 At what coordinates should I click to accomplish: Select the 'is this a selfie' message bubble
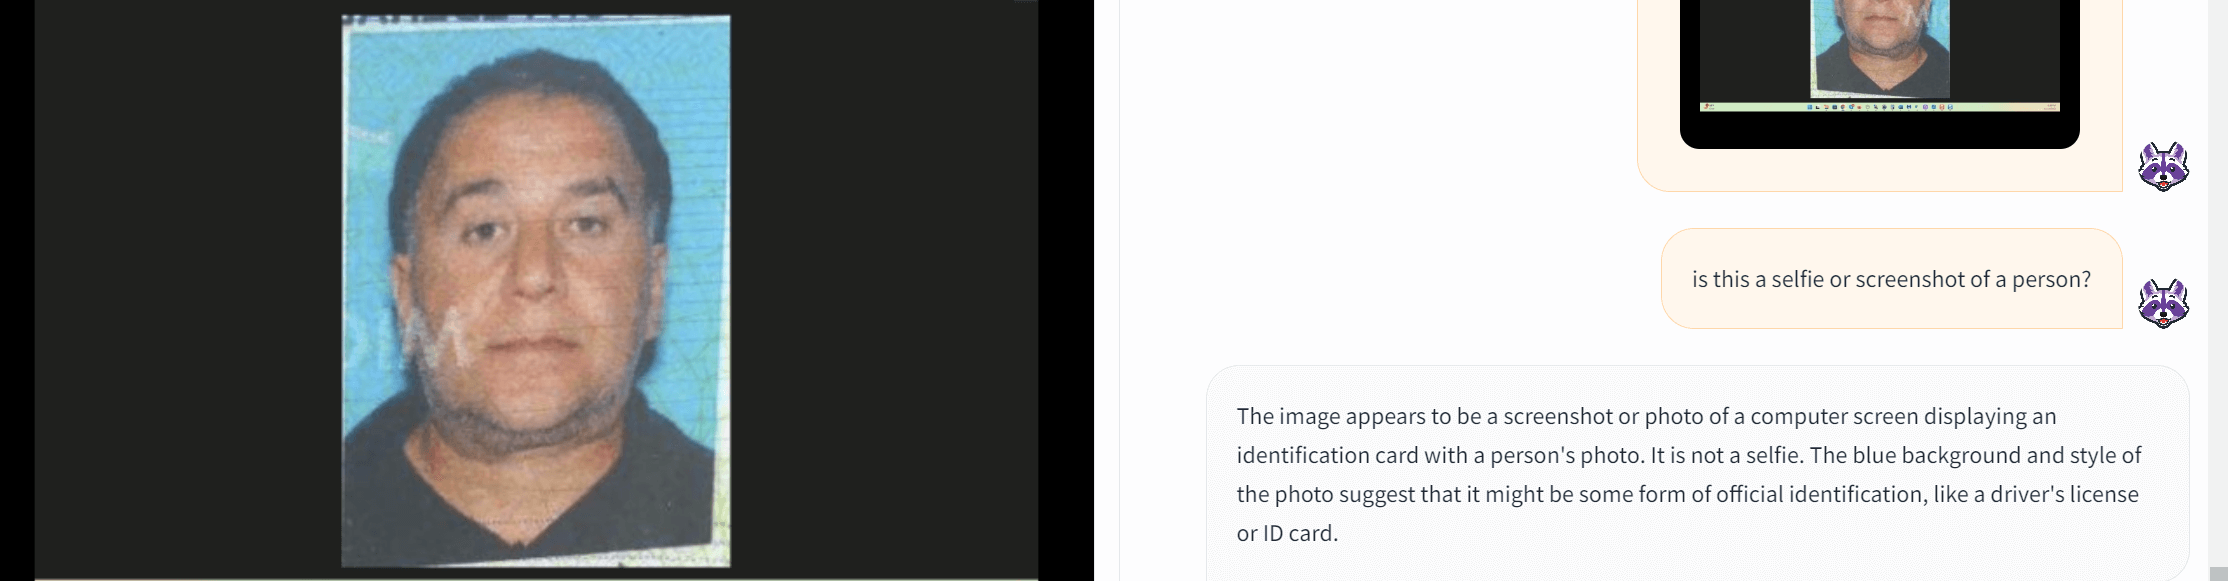(x=1891, y=279)
